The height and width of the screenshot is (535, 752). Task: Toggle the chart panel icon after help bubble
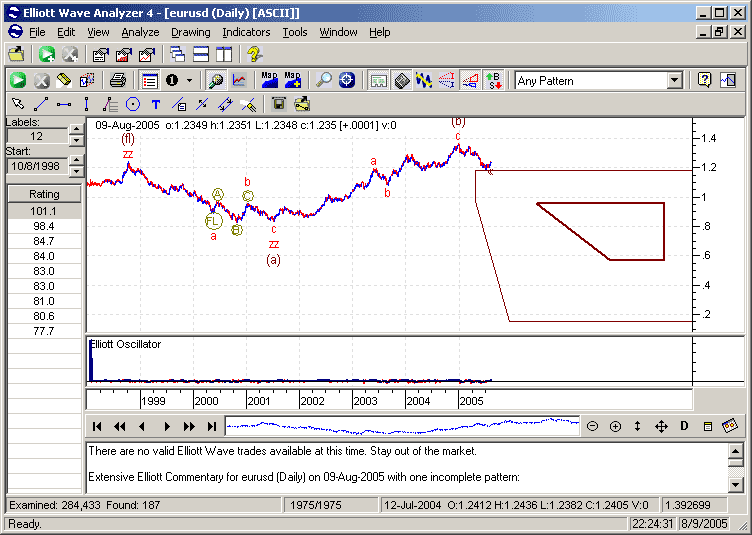coord(728,80)
